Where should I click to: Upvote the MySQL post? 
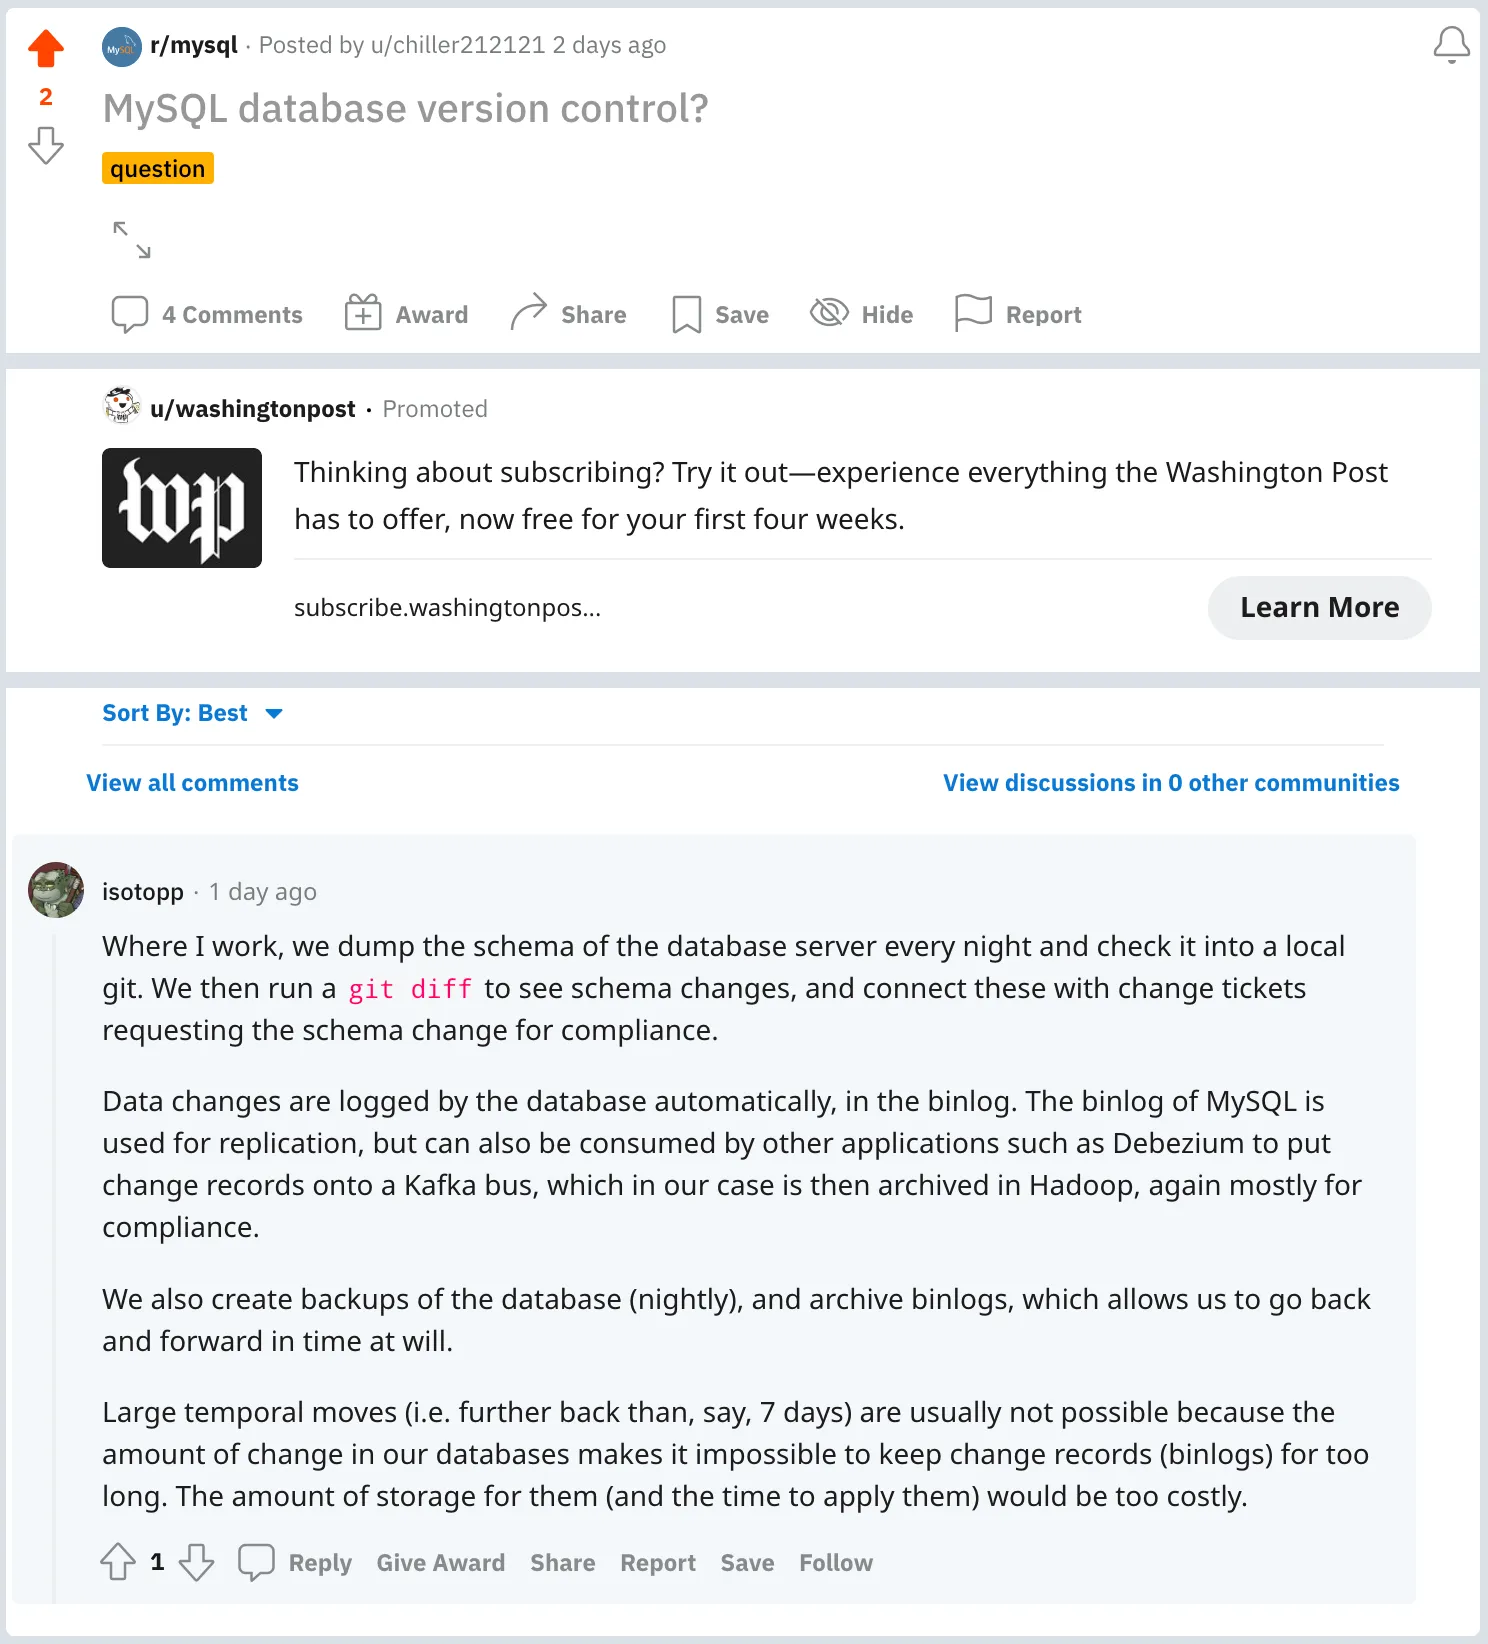(x=45, y=48)
